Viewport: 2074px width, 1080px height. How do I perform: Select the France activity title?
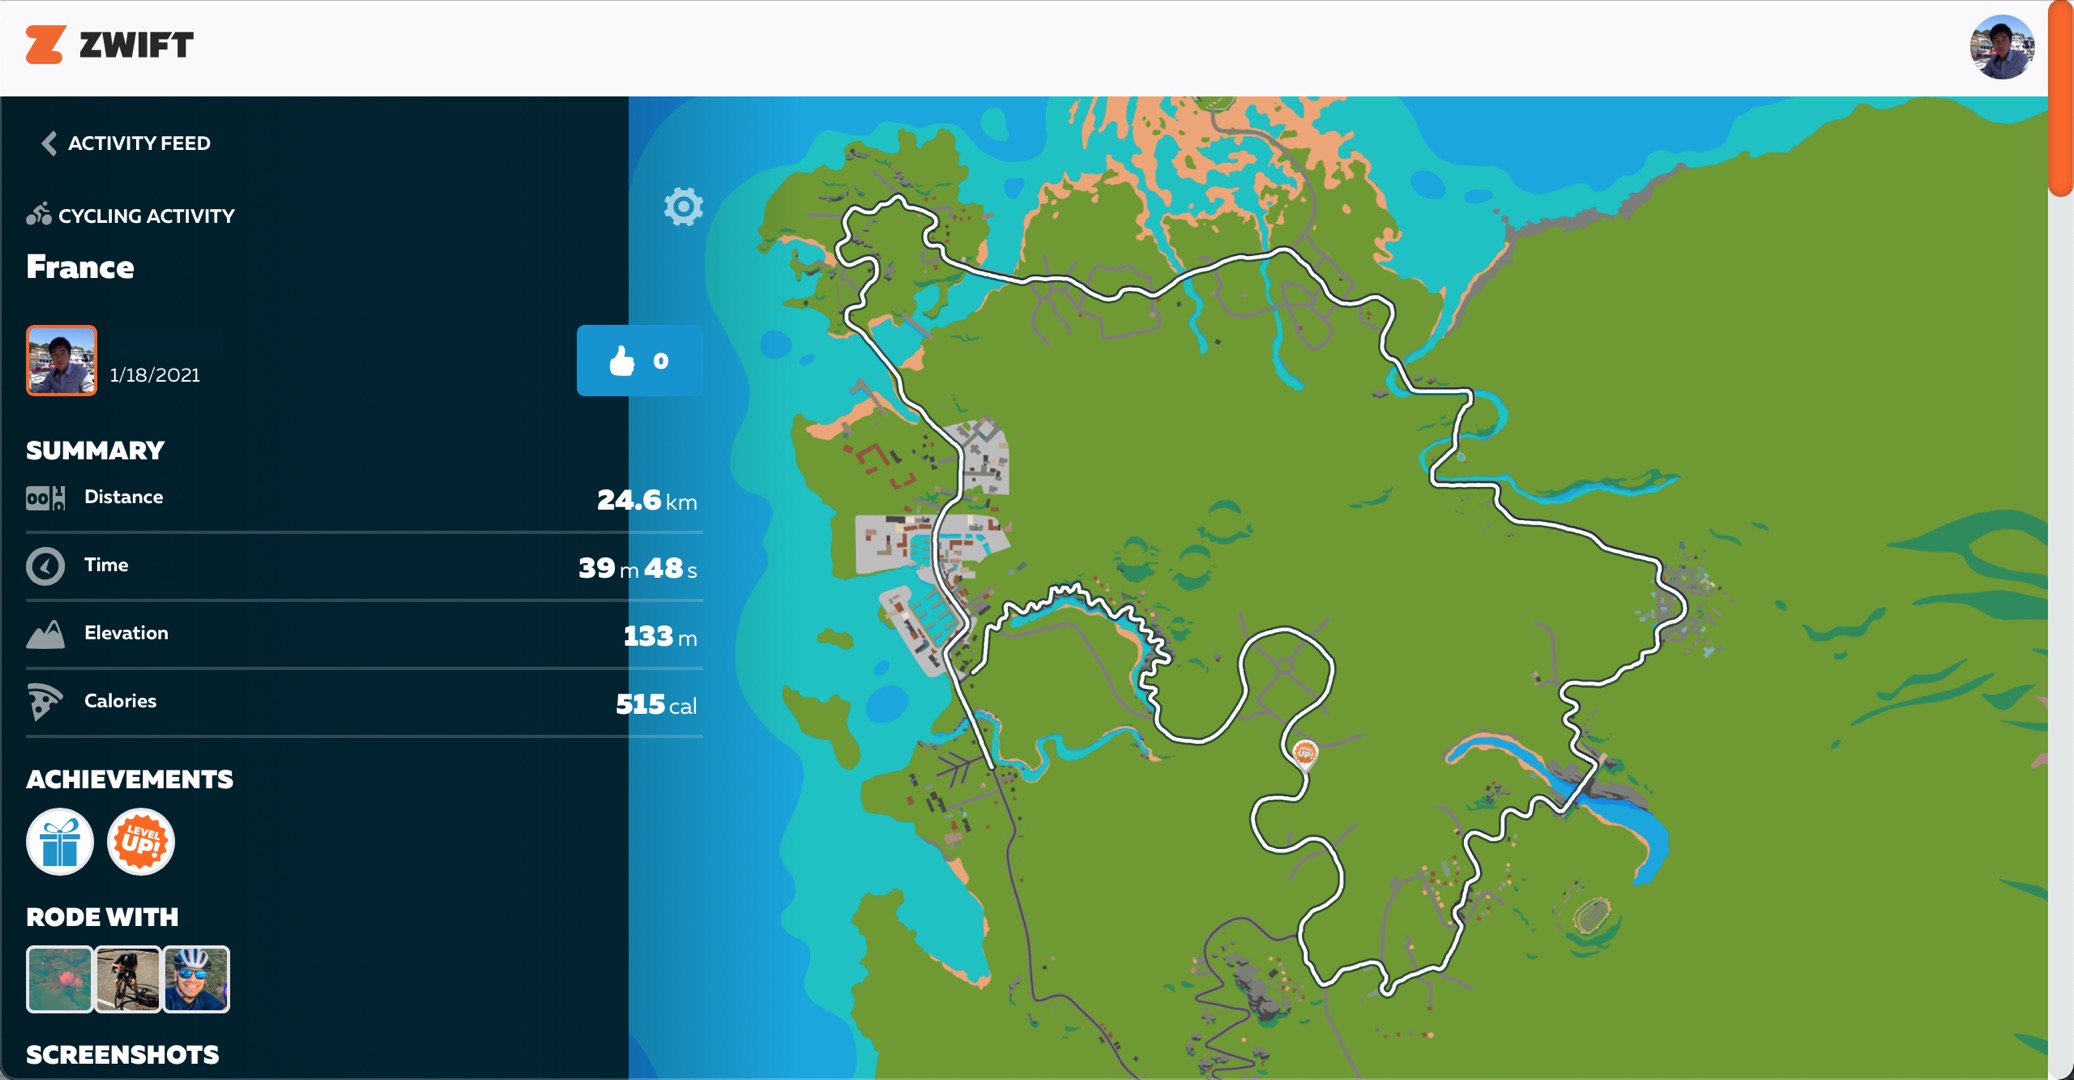(x=80, y=267)
